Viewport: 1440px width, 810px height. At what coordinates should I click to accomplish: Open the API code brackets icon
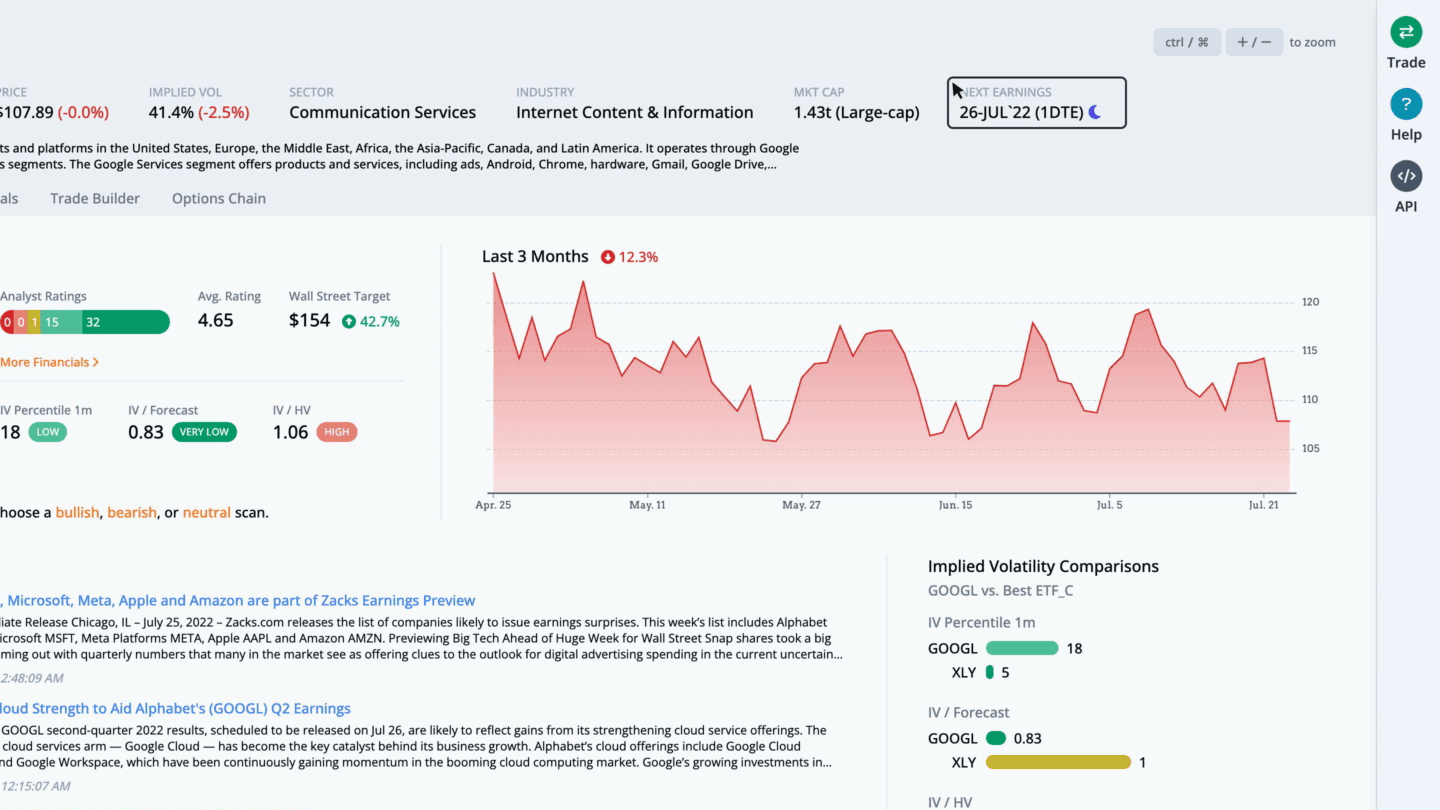point(1406,176)
